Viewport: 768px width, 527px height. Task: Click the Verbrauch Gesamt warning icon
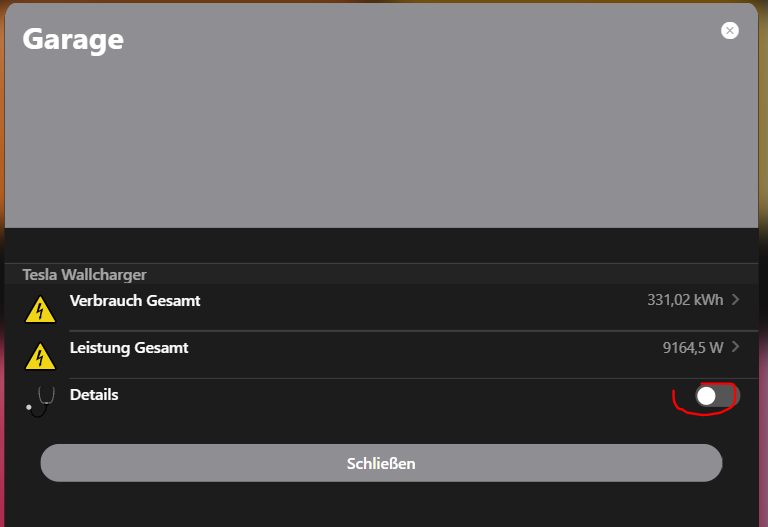tap(40, 309)
